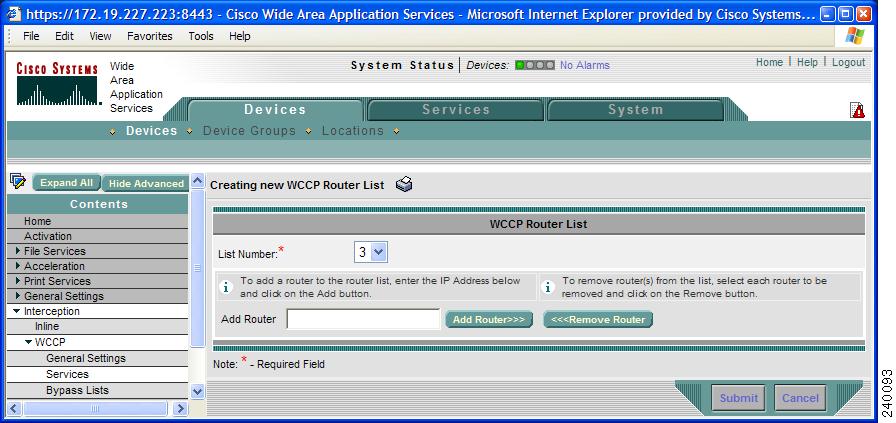
Task: Click the Internet Explorer page icon in the title bar
Action: 14,13
